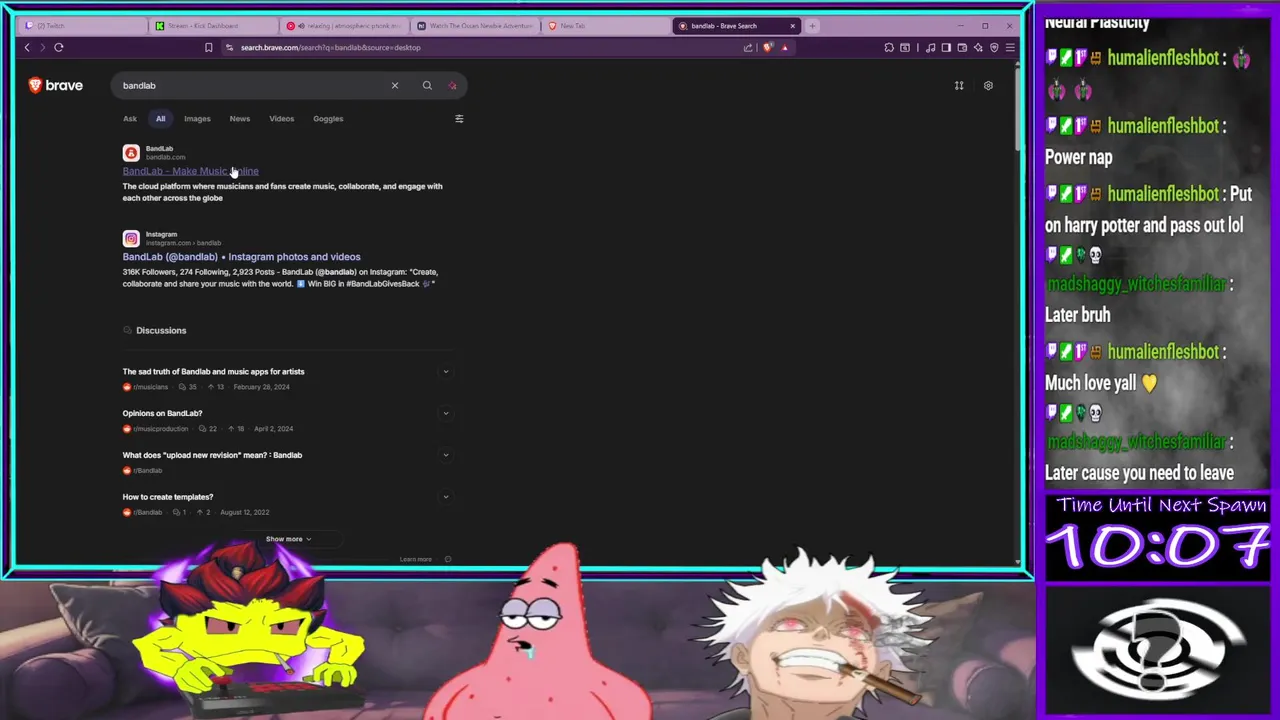Toggle the browser sidebar panel icon
Image resolution: width=1280 pixels, height=720 pixels.
coord(946,47)
